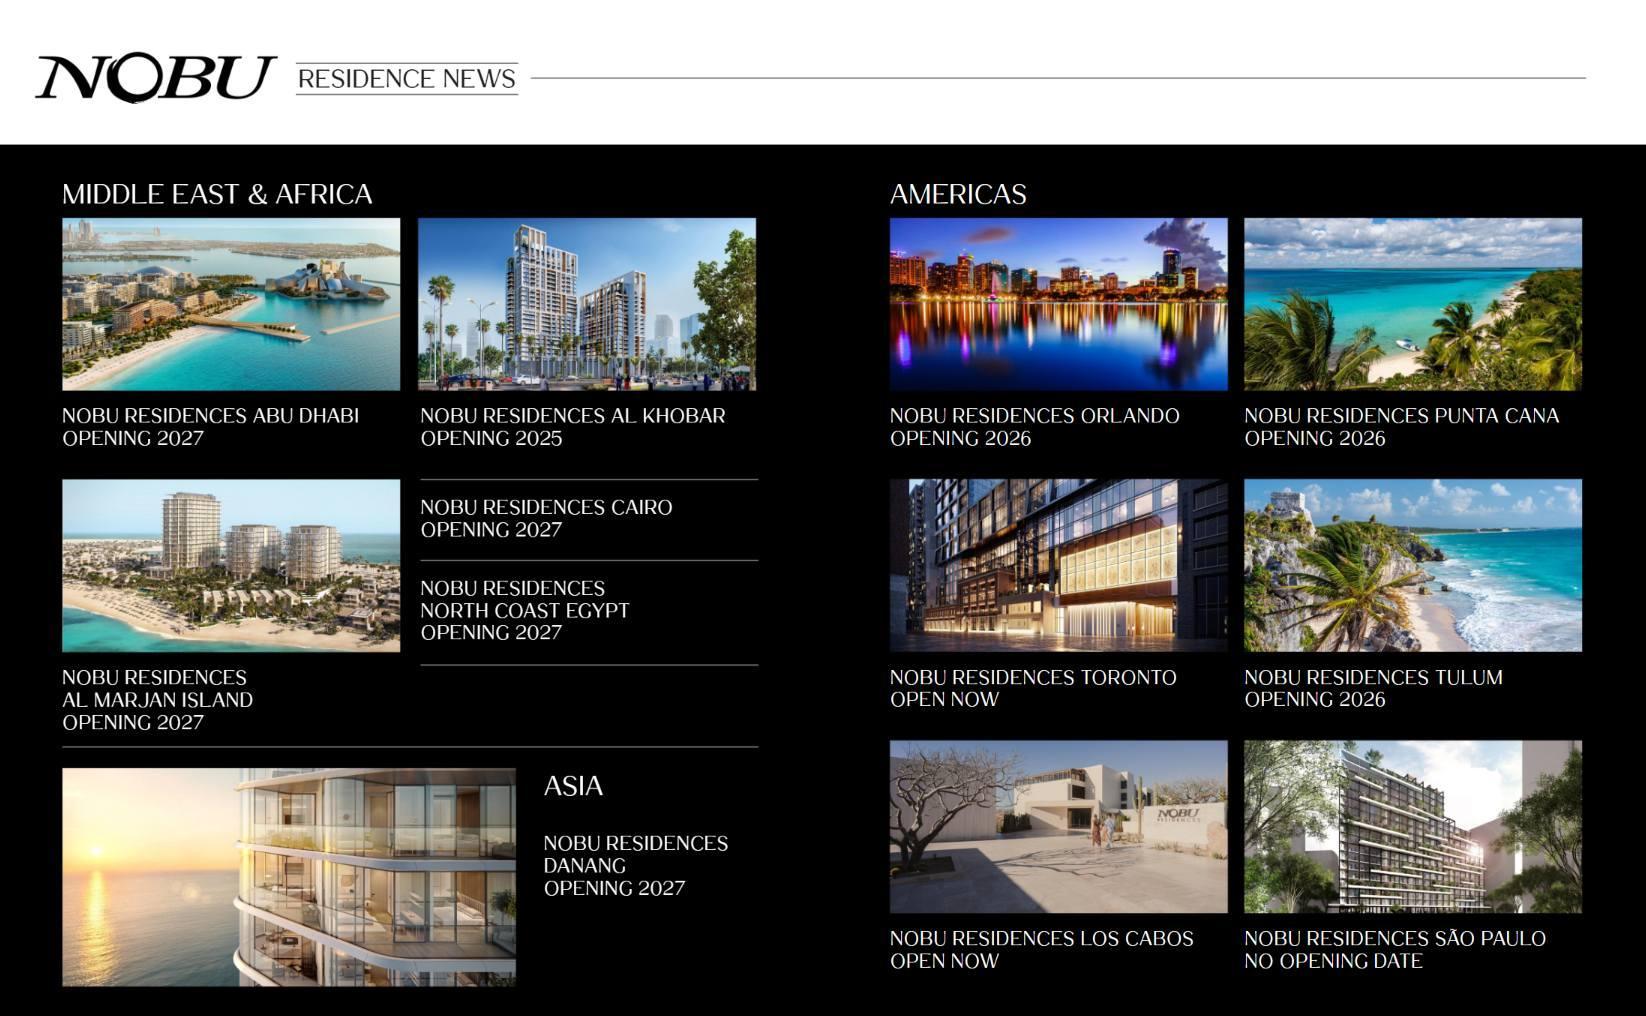This screenshot has width=1646, height=1016.
Task: Select the AMERICAS section heading
Action: 959,195
